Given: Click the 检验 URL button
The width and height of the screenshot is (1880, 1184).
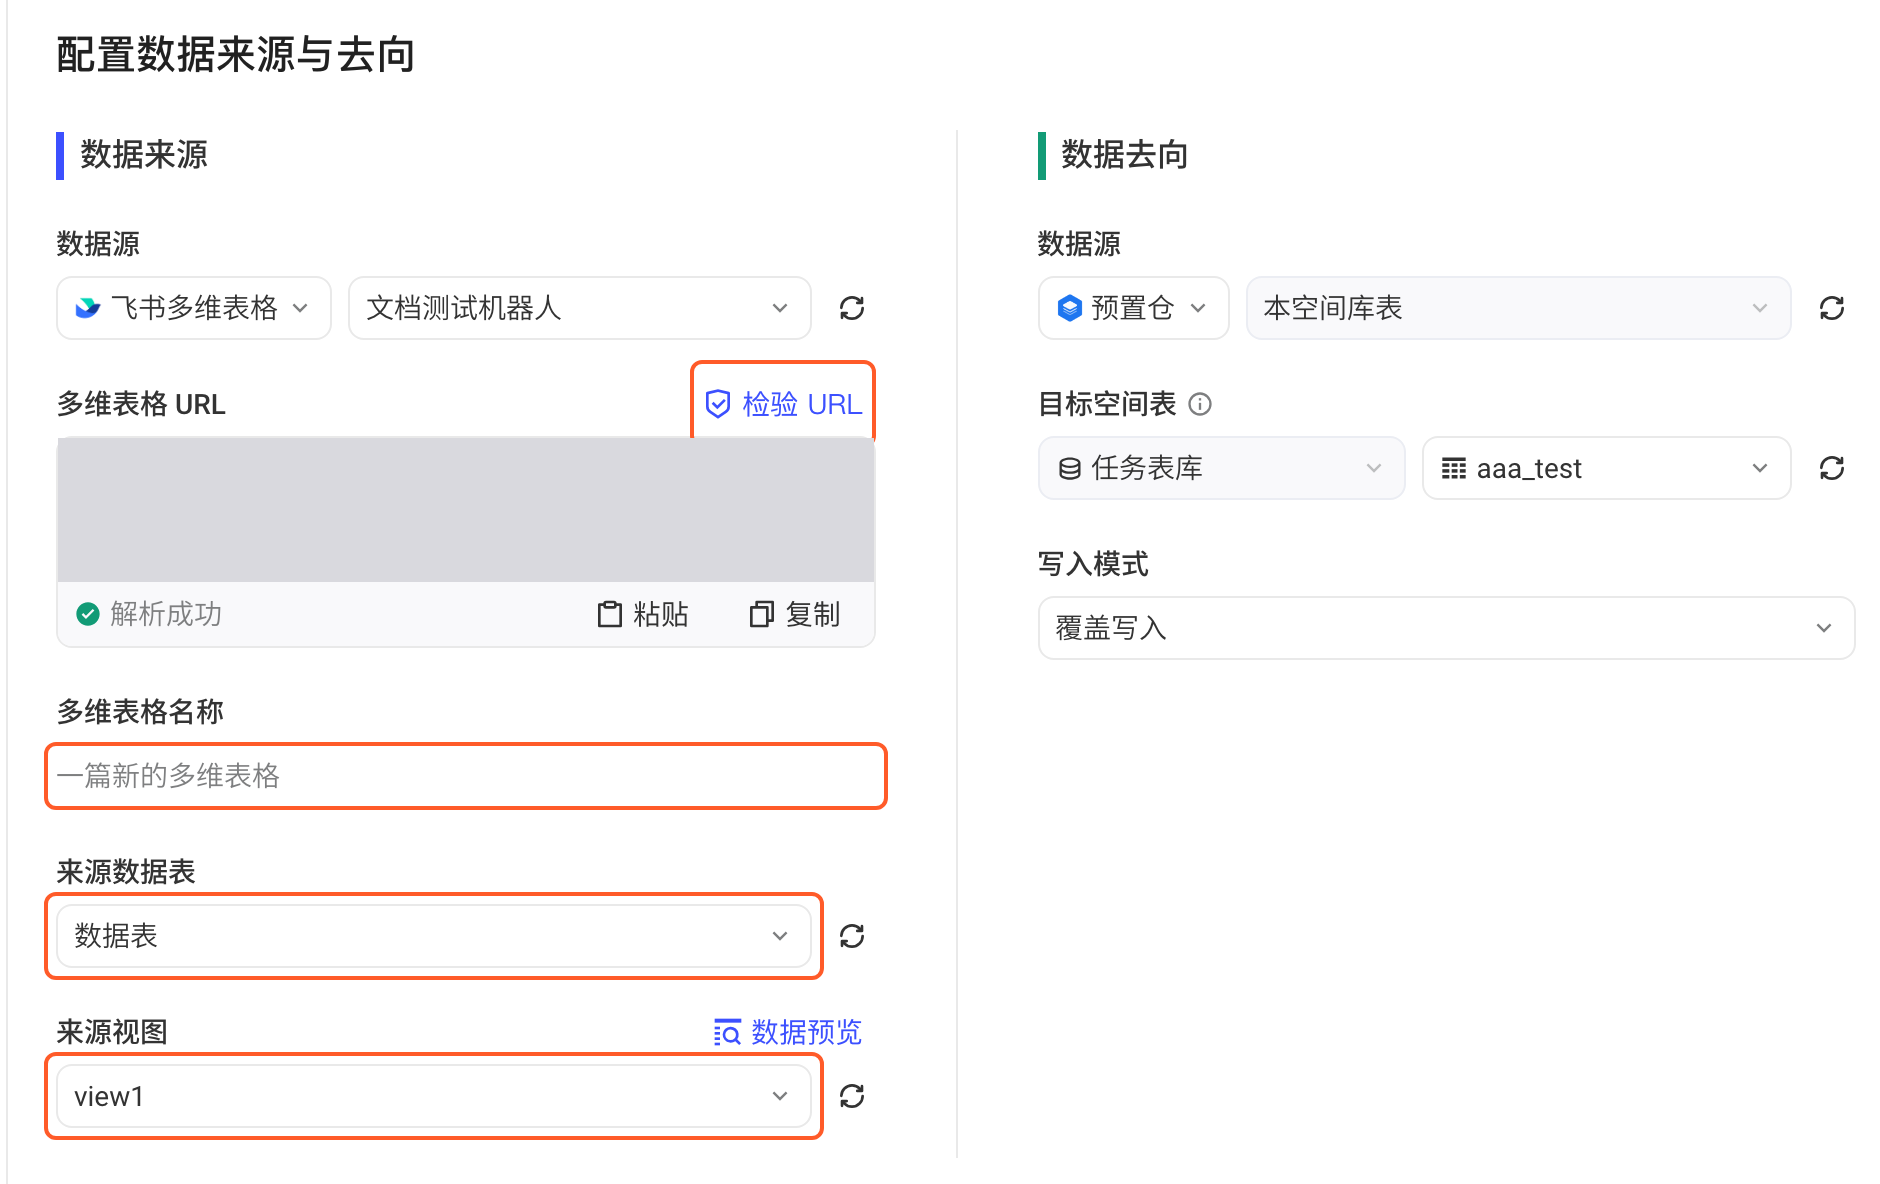Looking at the screenshot, I should coord(783,404).
